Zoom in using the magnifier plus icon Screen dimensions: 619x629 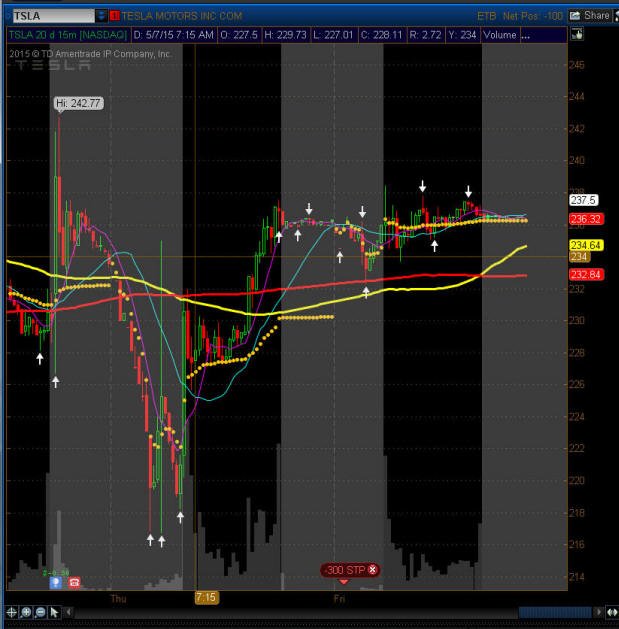(26, 612)
